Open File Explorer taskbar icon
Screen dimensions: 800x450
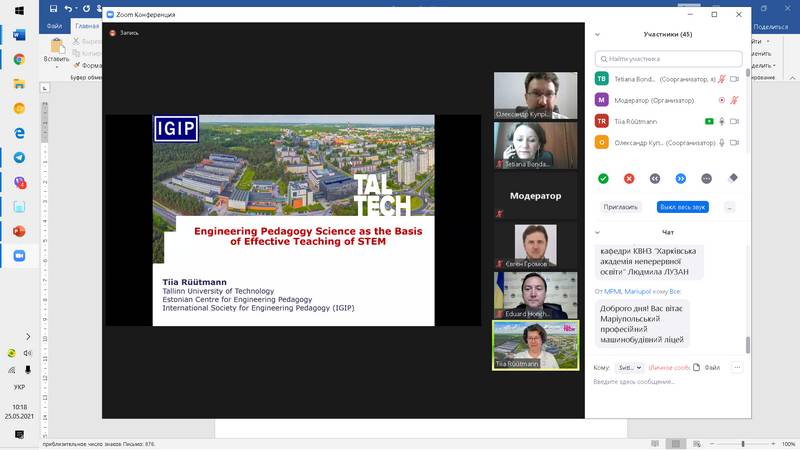(x=19, y=84)
